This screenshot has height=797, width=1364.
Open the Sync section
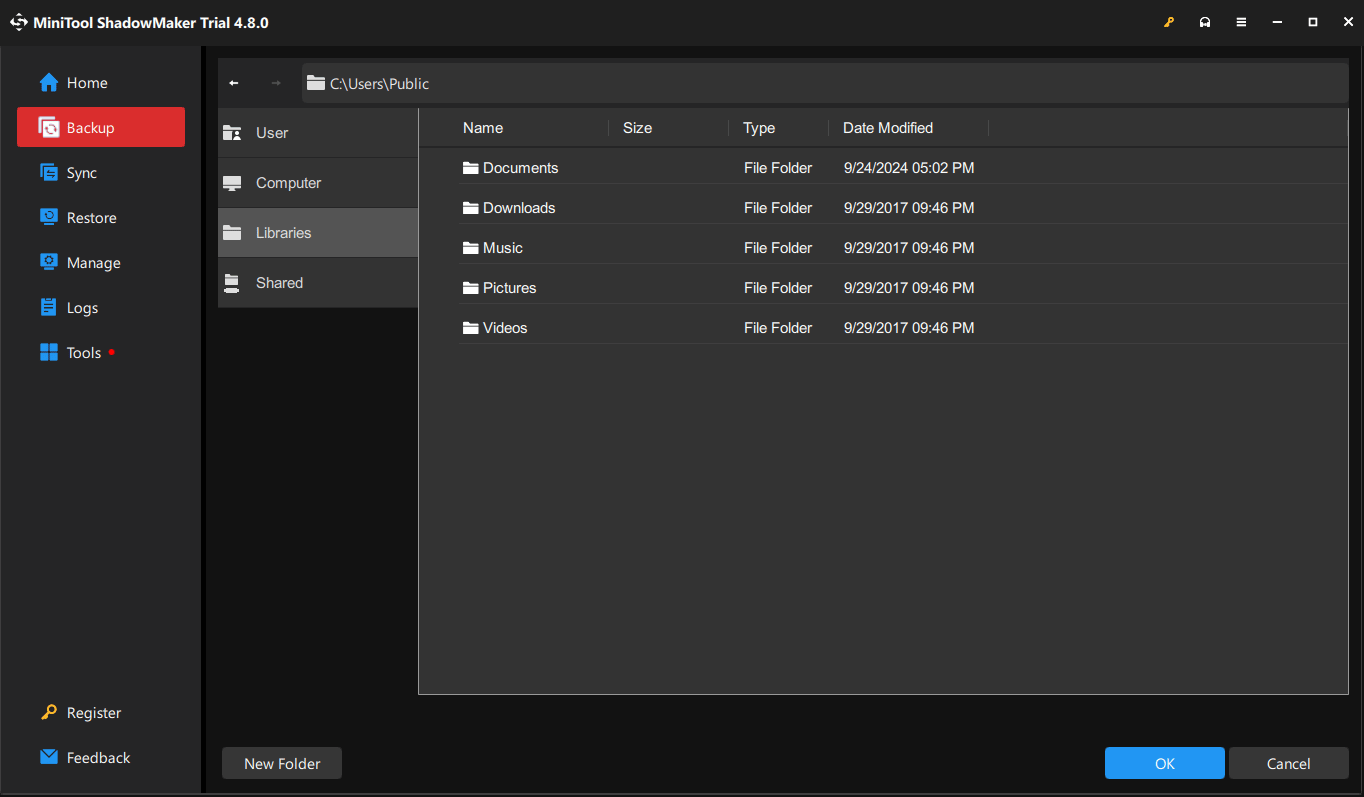80,172
